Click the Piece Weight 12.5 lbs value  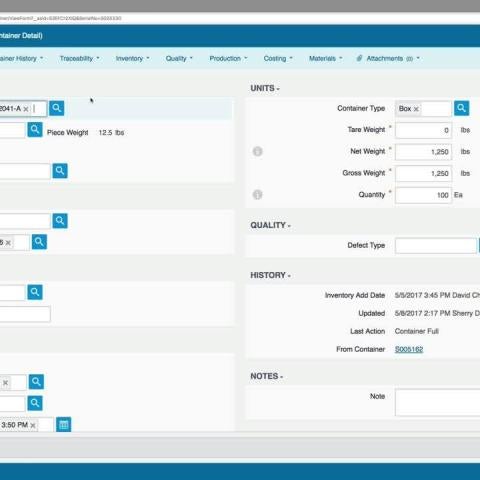pos(111,133)
